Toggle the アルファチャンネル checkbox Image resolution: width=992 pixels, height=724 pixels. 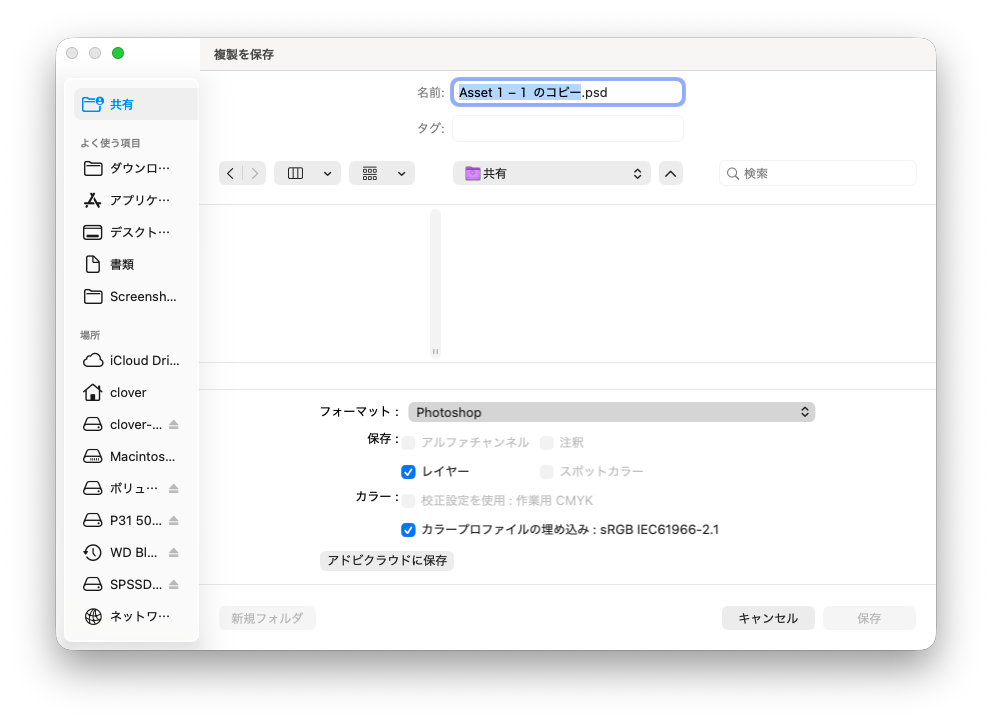[x=408, y=443]
